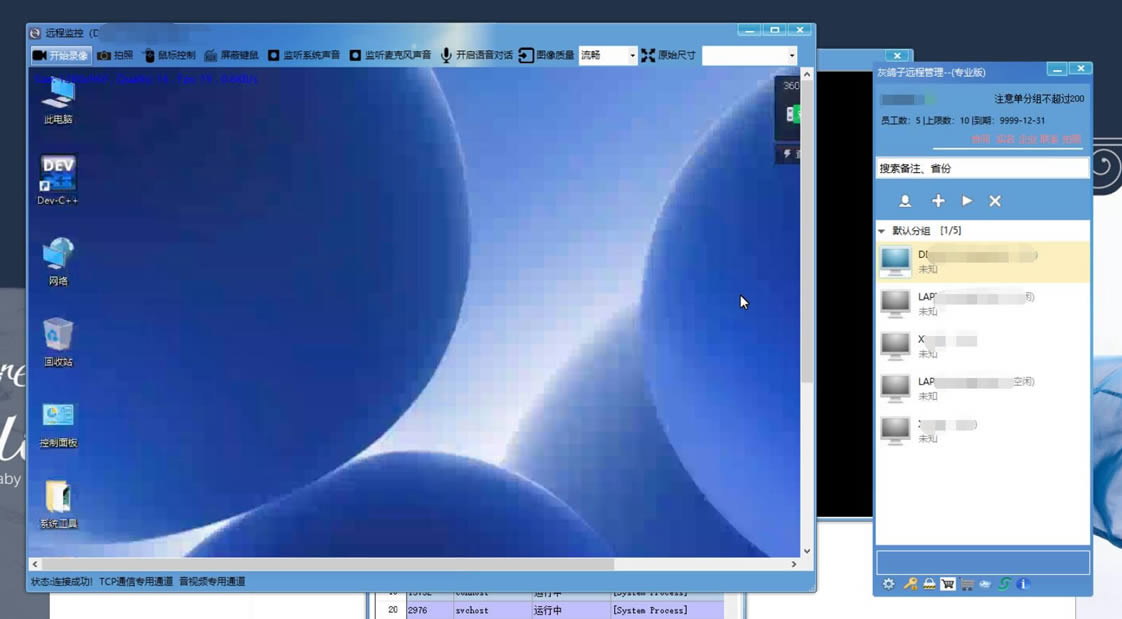Click the golden key icon at panel bottom

click(910, 584)
